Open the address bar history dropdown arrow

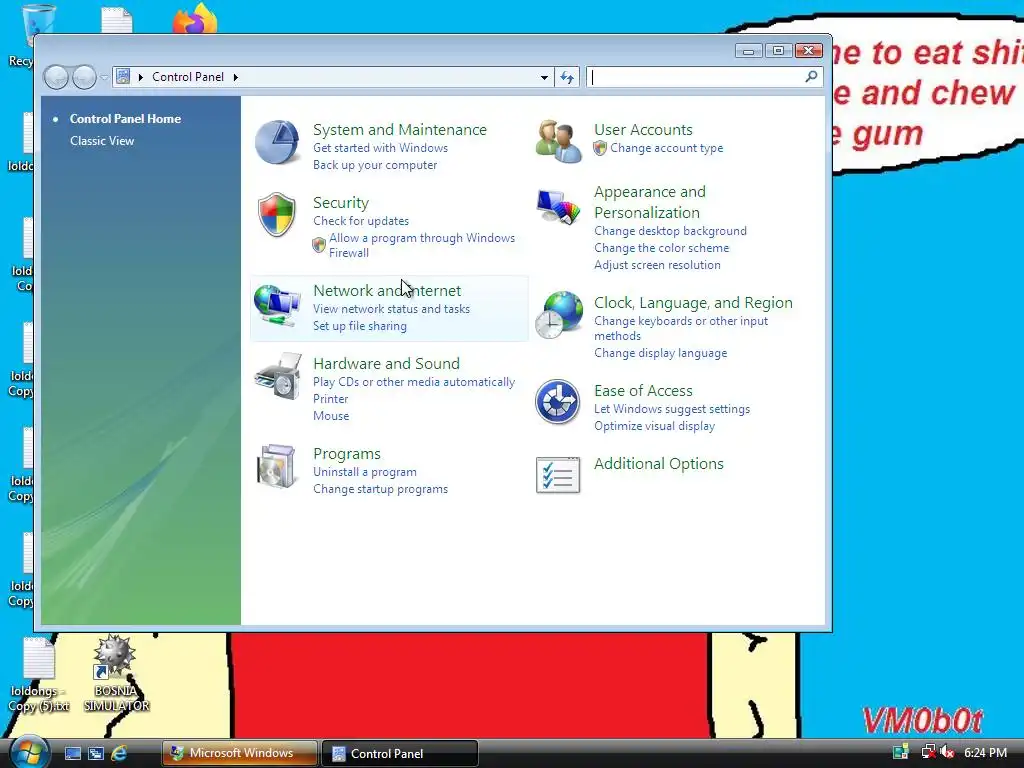pos(544,77)
